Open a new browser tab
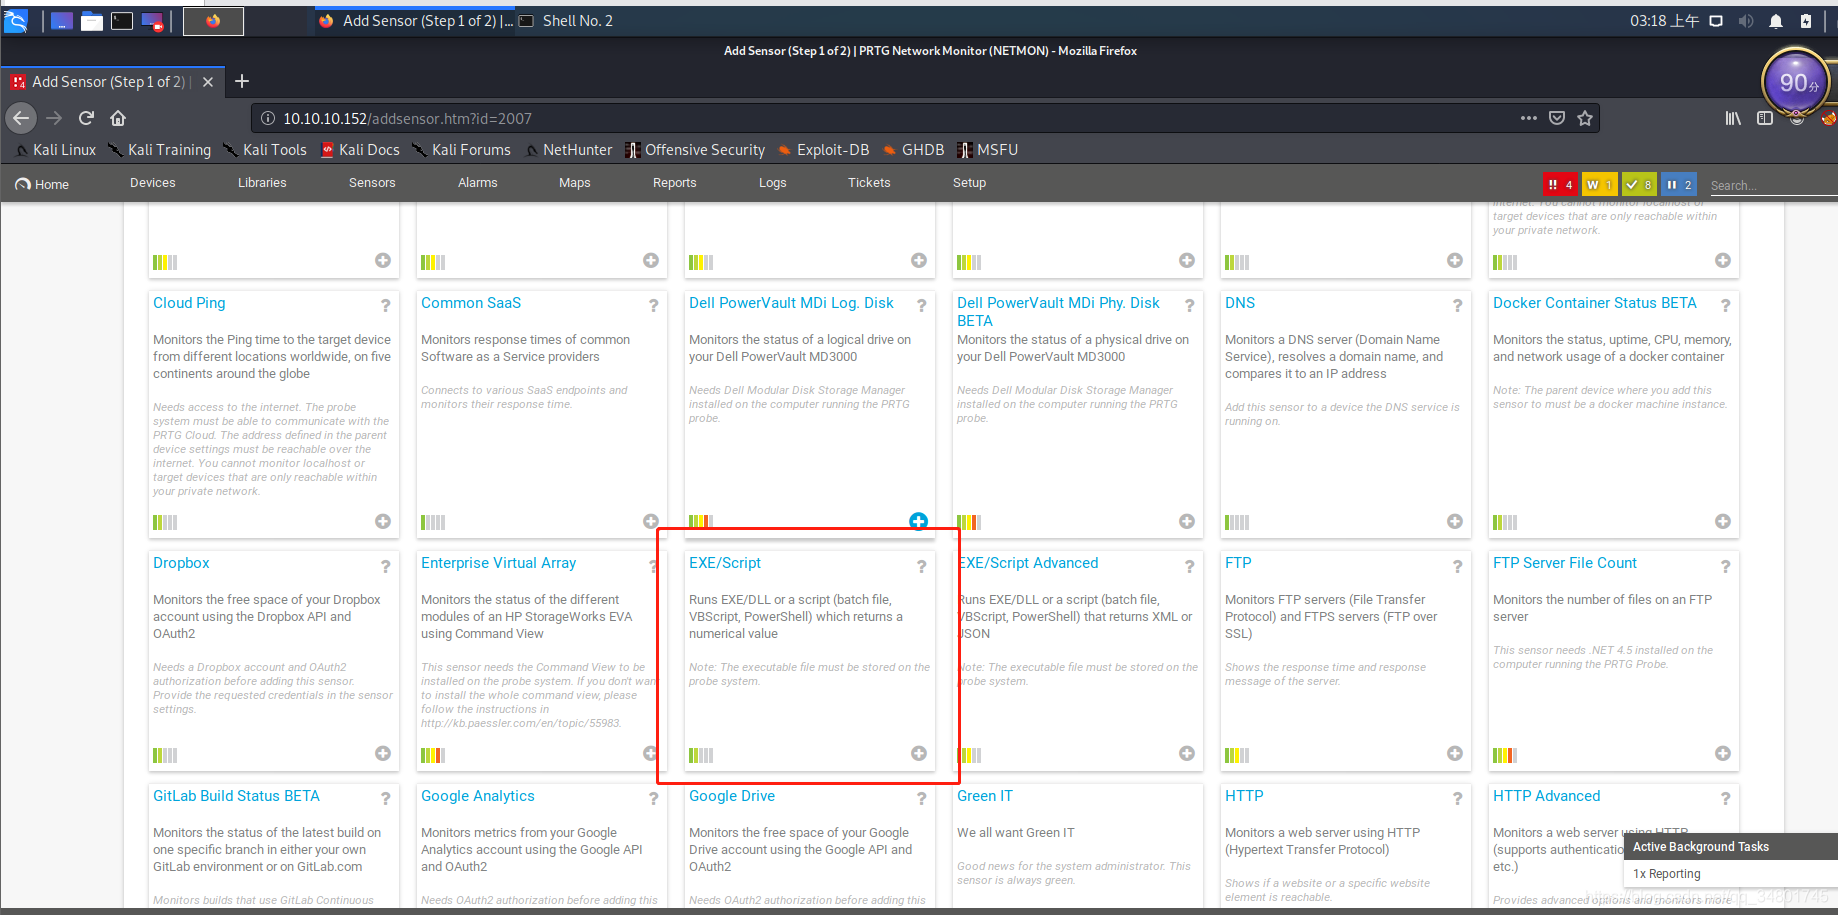 (x=242, y=81)
